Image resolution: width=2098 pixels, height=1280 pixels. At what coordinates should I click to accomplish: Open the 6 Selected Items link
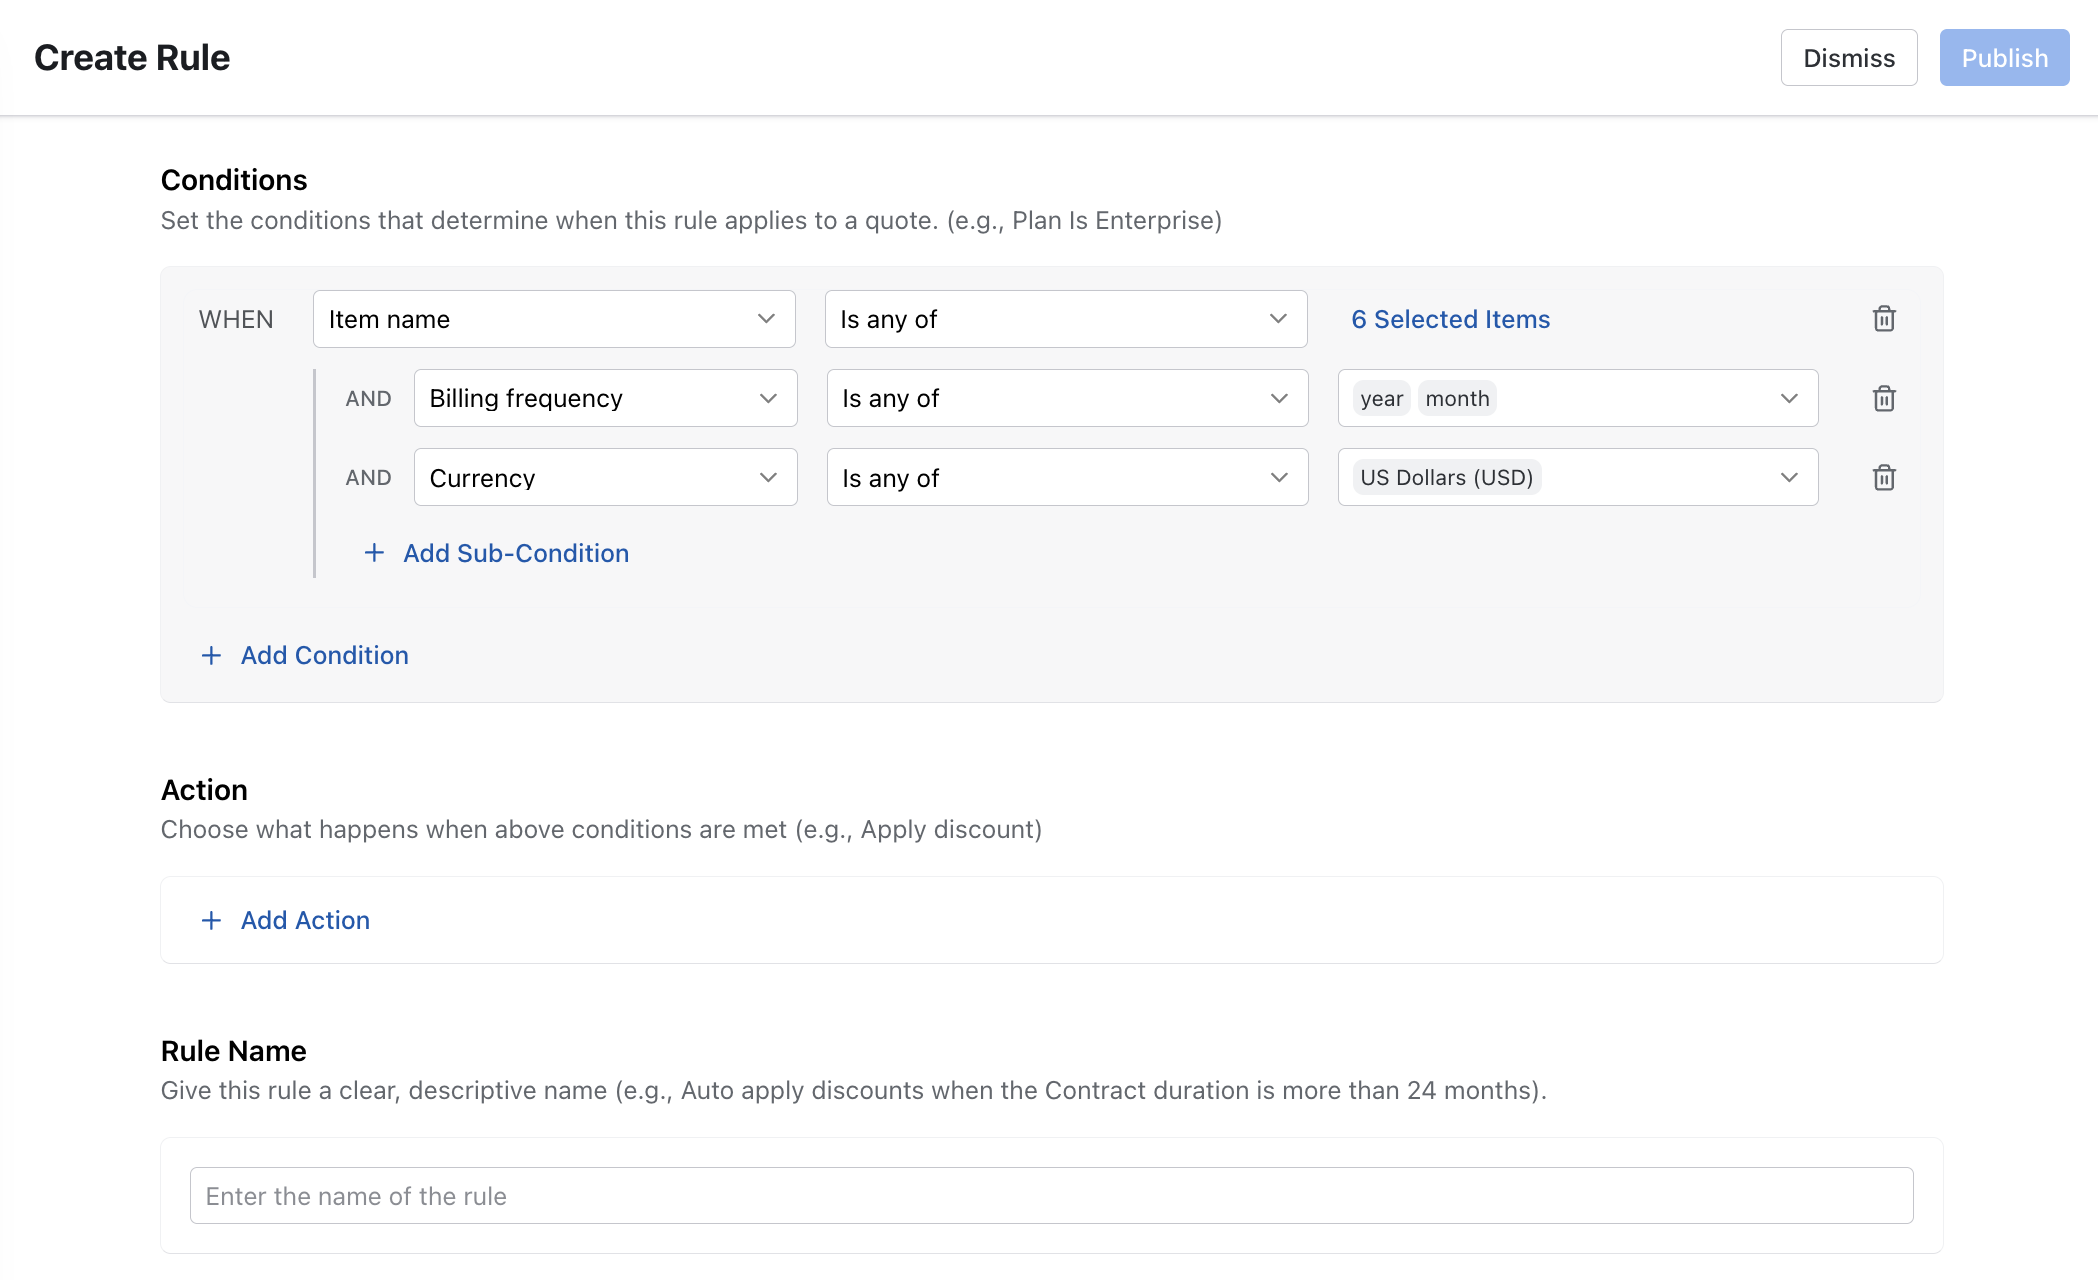tap(1450, 319)
